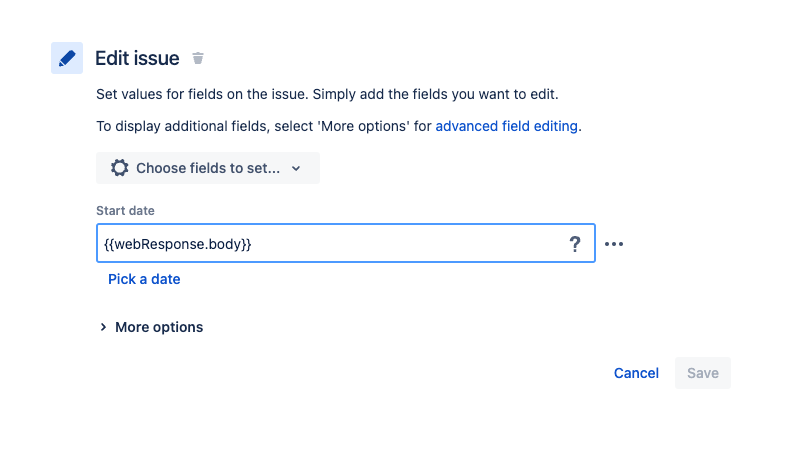Screen dimensions: 794x462
Task: Click the {{webResponse.body}} smart value text
Action: 178,244
